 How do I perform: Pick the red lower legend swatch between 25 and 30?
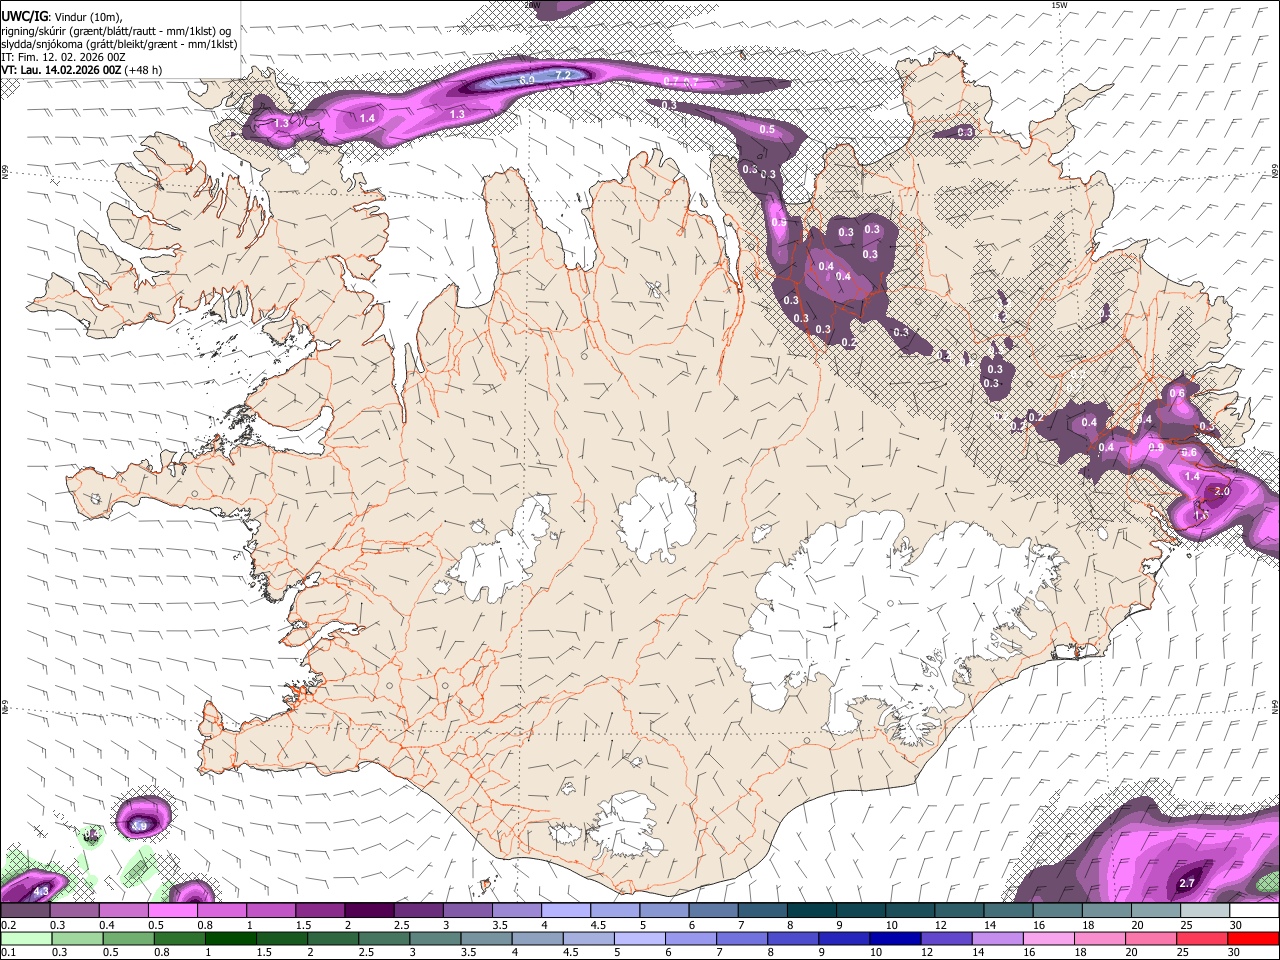[x=1204, y=938]
